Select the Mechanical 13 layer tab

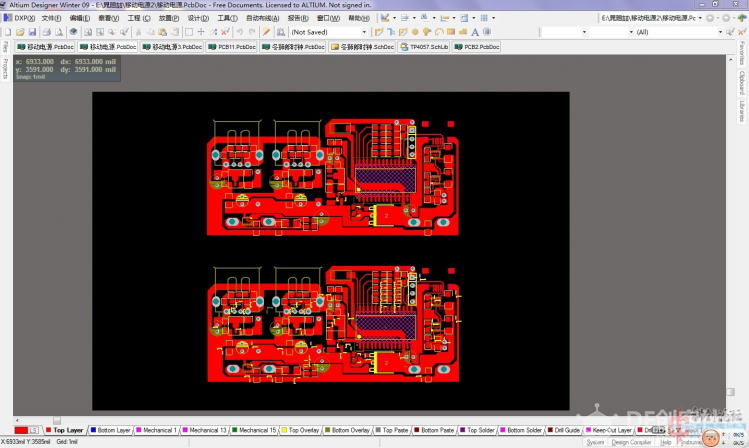click(204, 430)
